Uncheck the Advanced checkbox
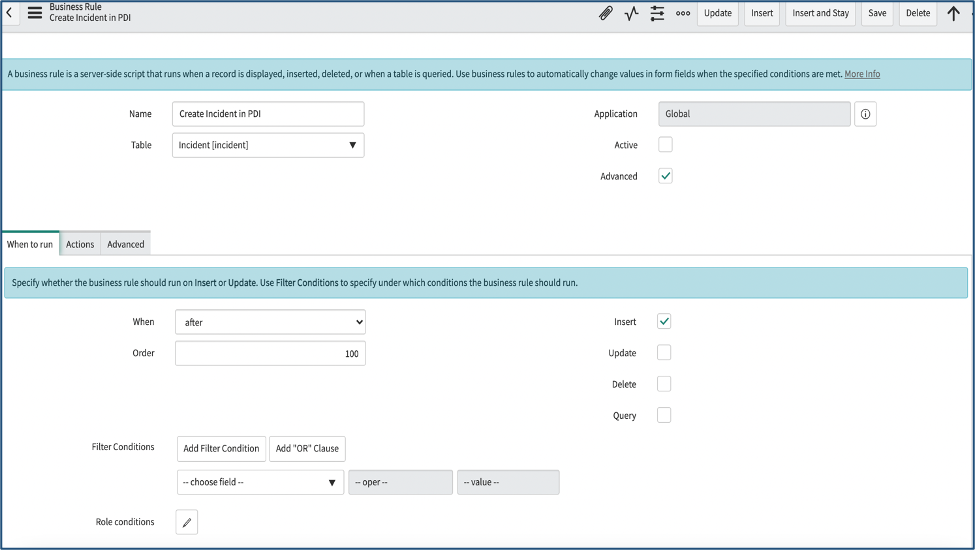This screenshot has width=976, height=550. [665, 176]
